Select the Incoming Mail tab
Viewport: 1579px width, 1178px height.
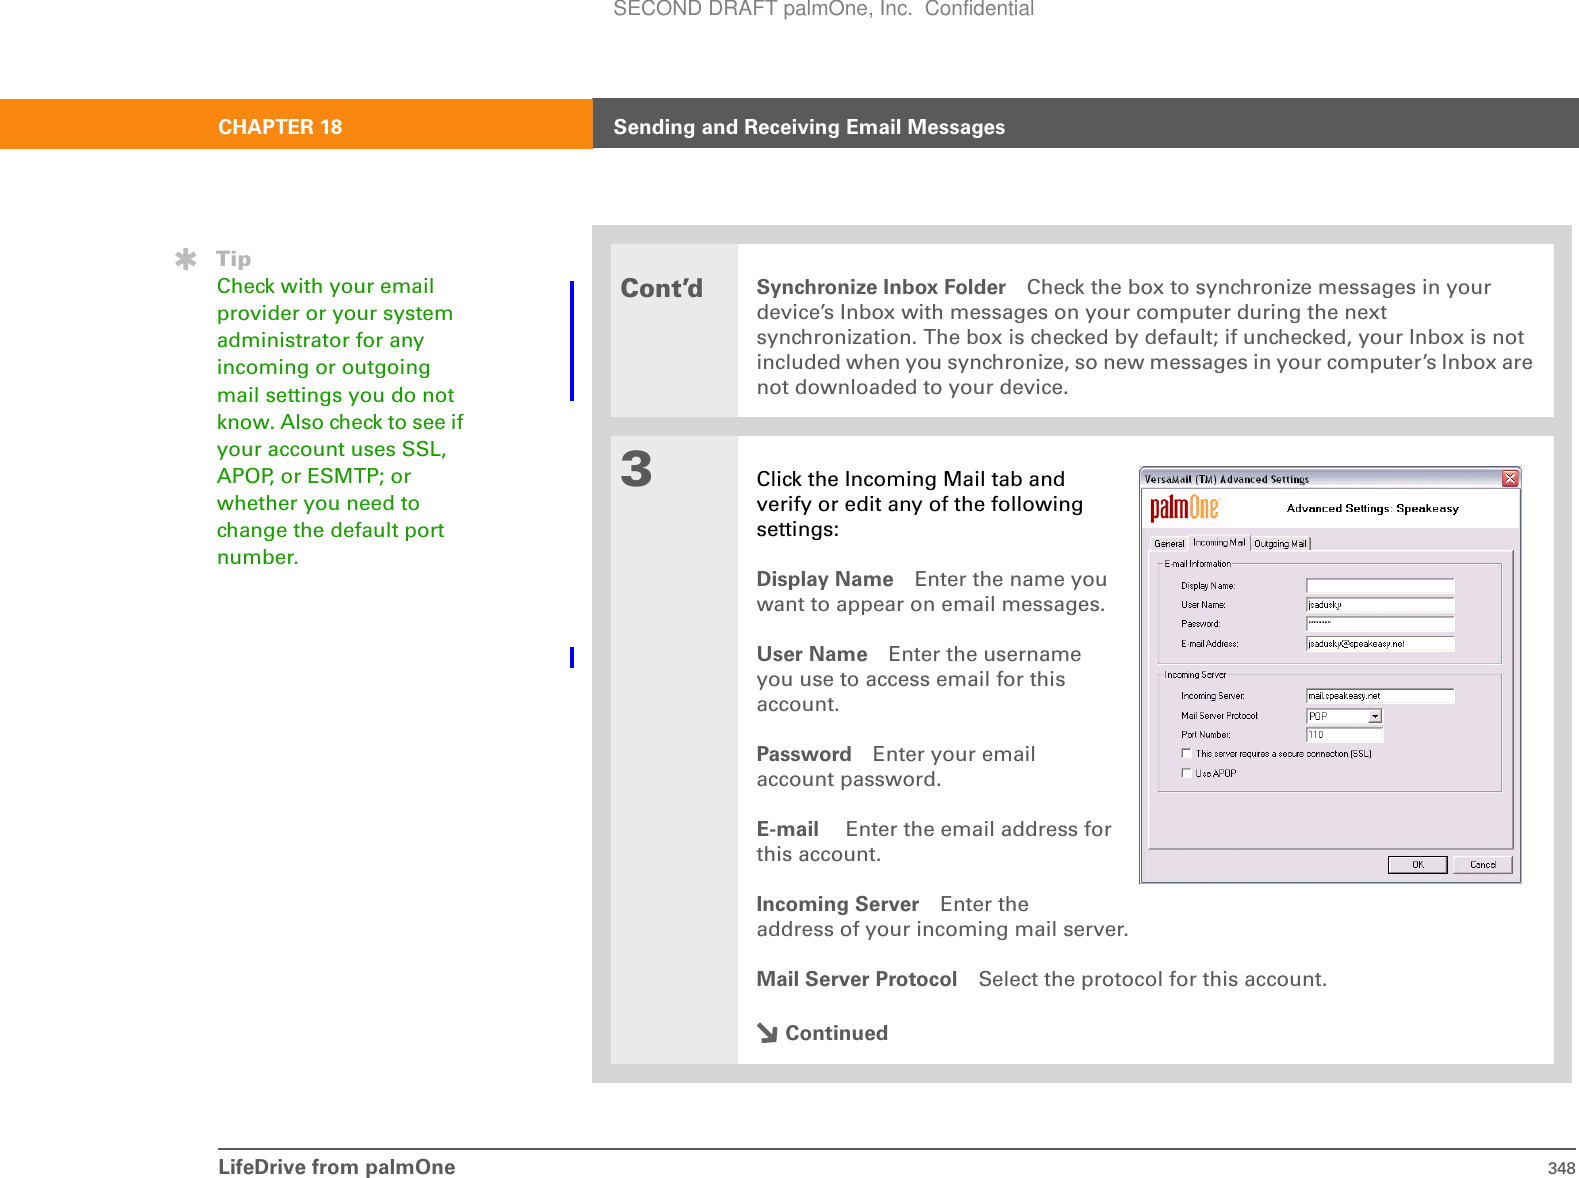click(x=1219, y=543)
